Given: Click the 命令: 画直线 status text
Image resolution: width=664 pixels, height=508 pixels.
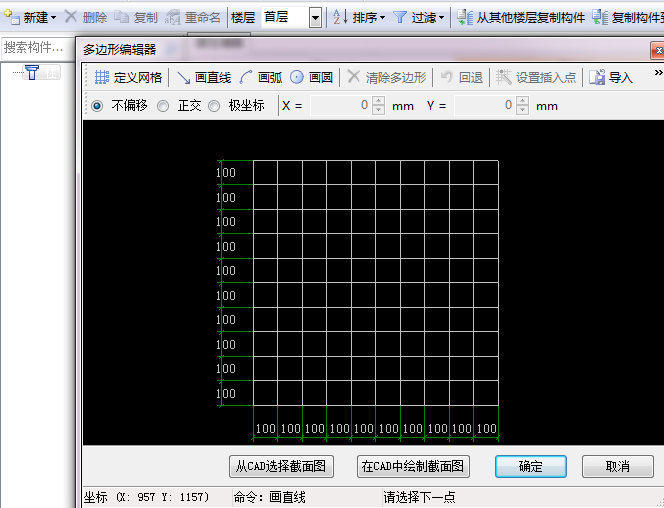Looking at the screenshot, I should pos(269,497).
